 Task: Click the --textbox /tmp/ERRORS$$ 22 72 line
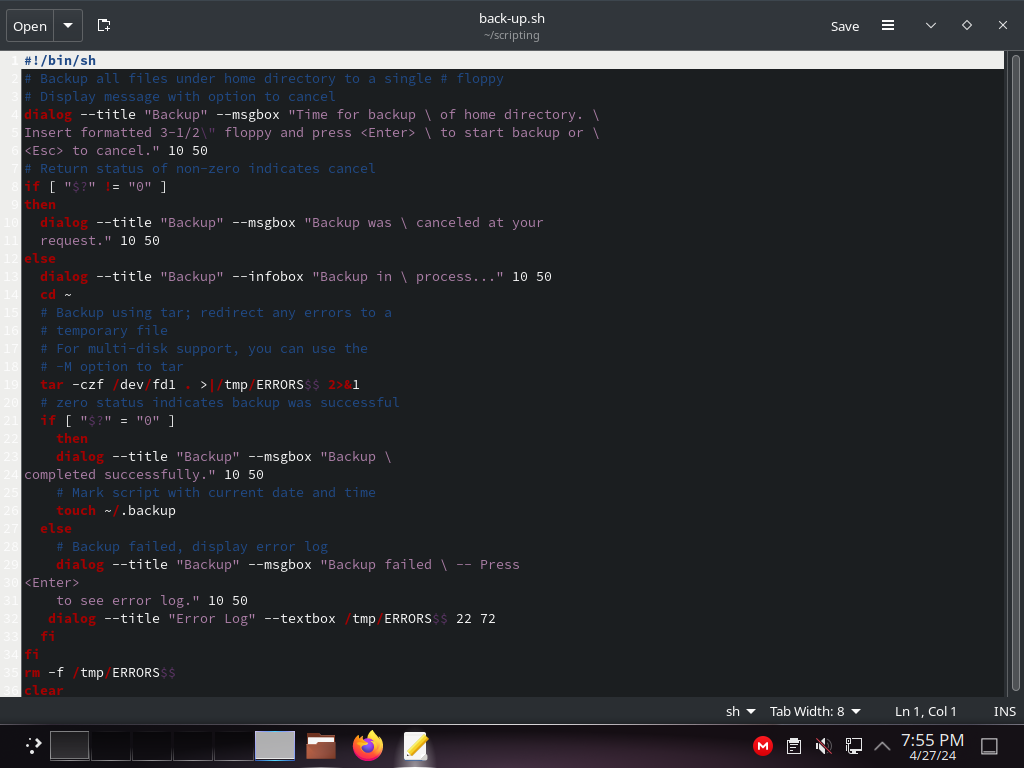272,618
